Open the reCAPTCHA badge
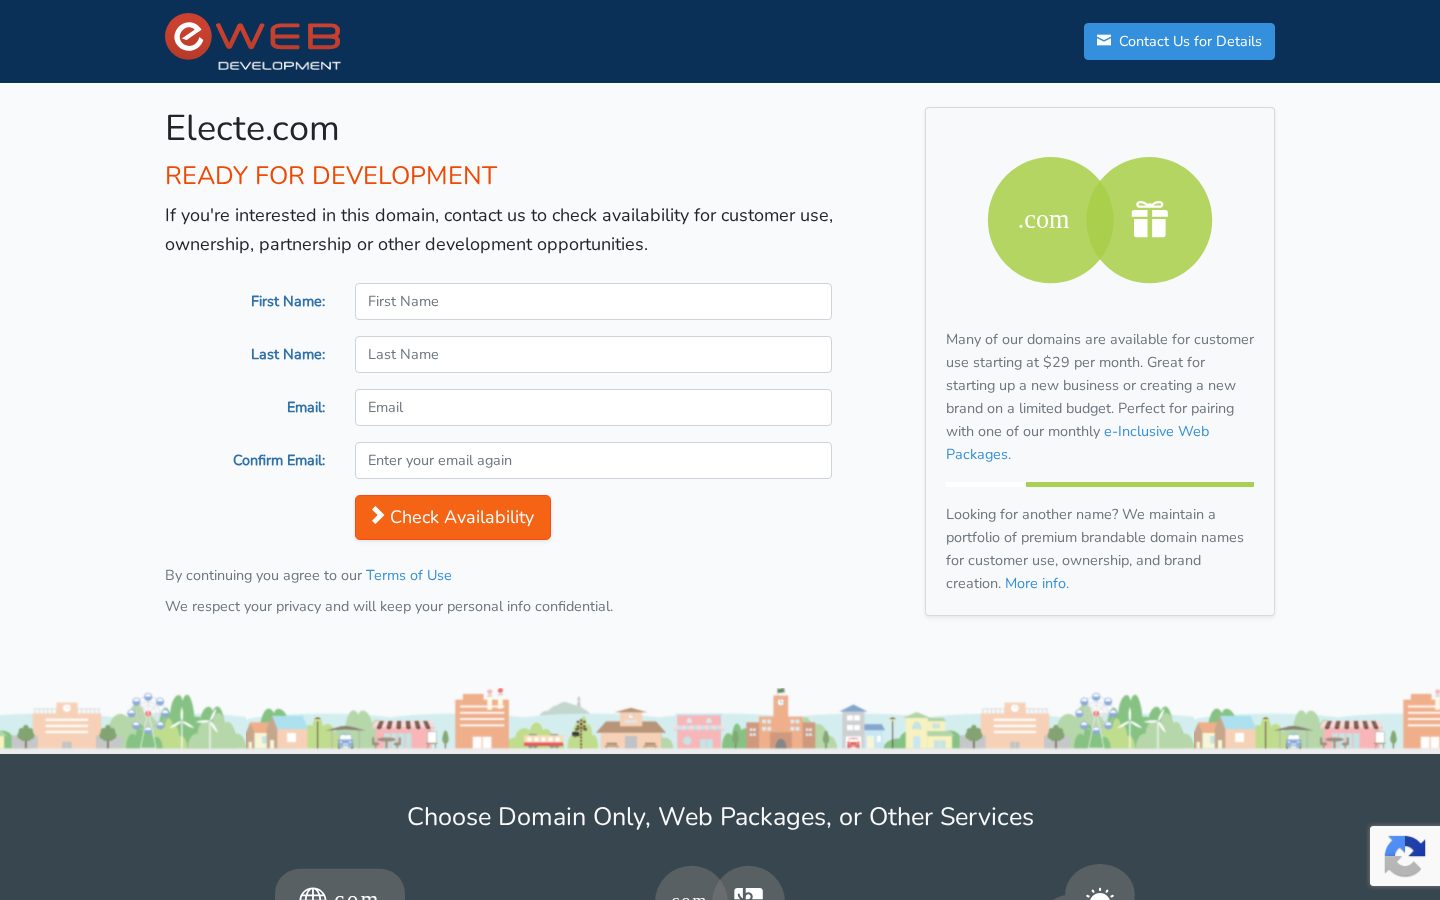The image size is (1440, 900). [1405, 856]
